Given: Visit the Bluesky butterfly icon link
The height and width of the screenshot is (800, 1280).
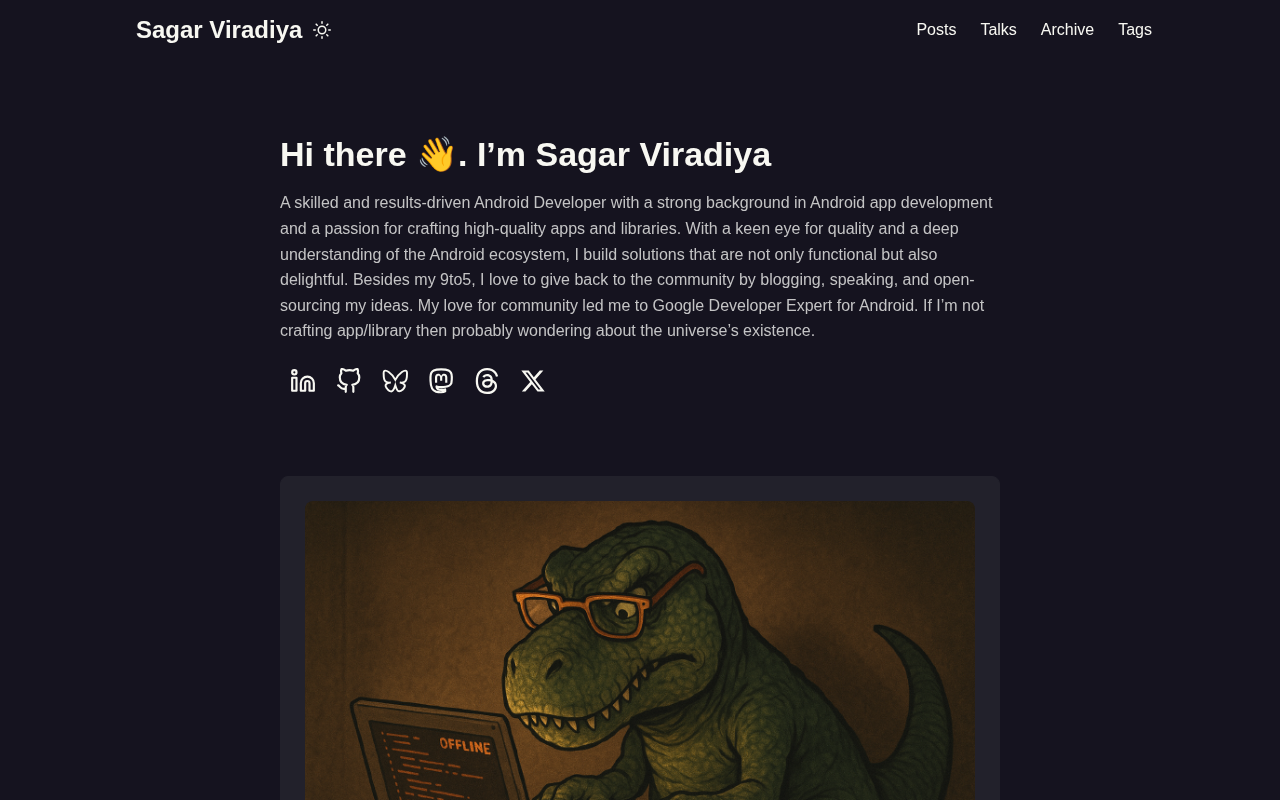Looking at the screenshot, I should click(x=395, y=381).
